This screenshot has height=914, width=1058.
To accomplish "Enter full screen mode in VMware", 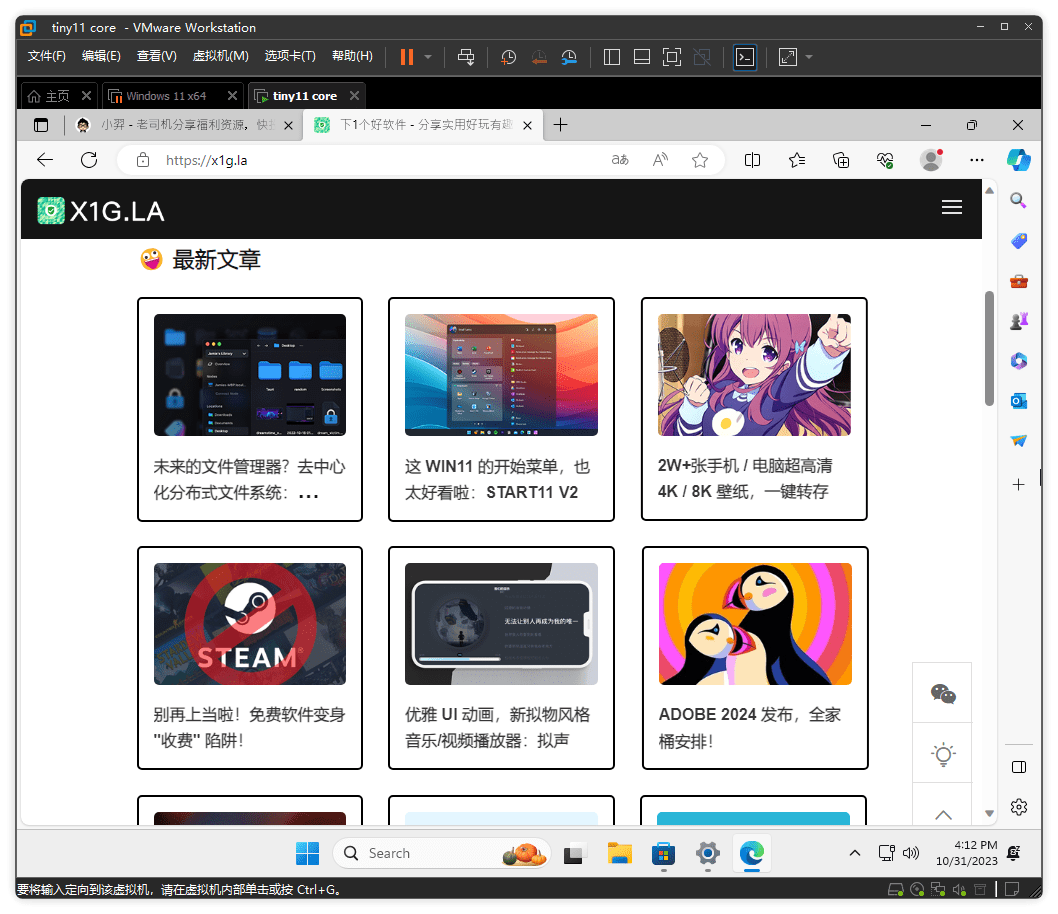I will (672, 57).
